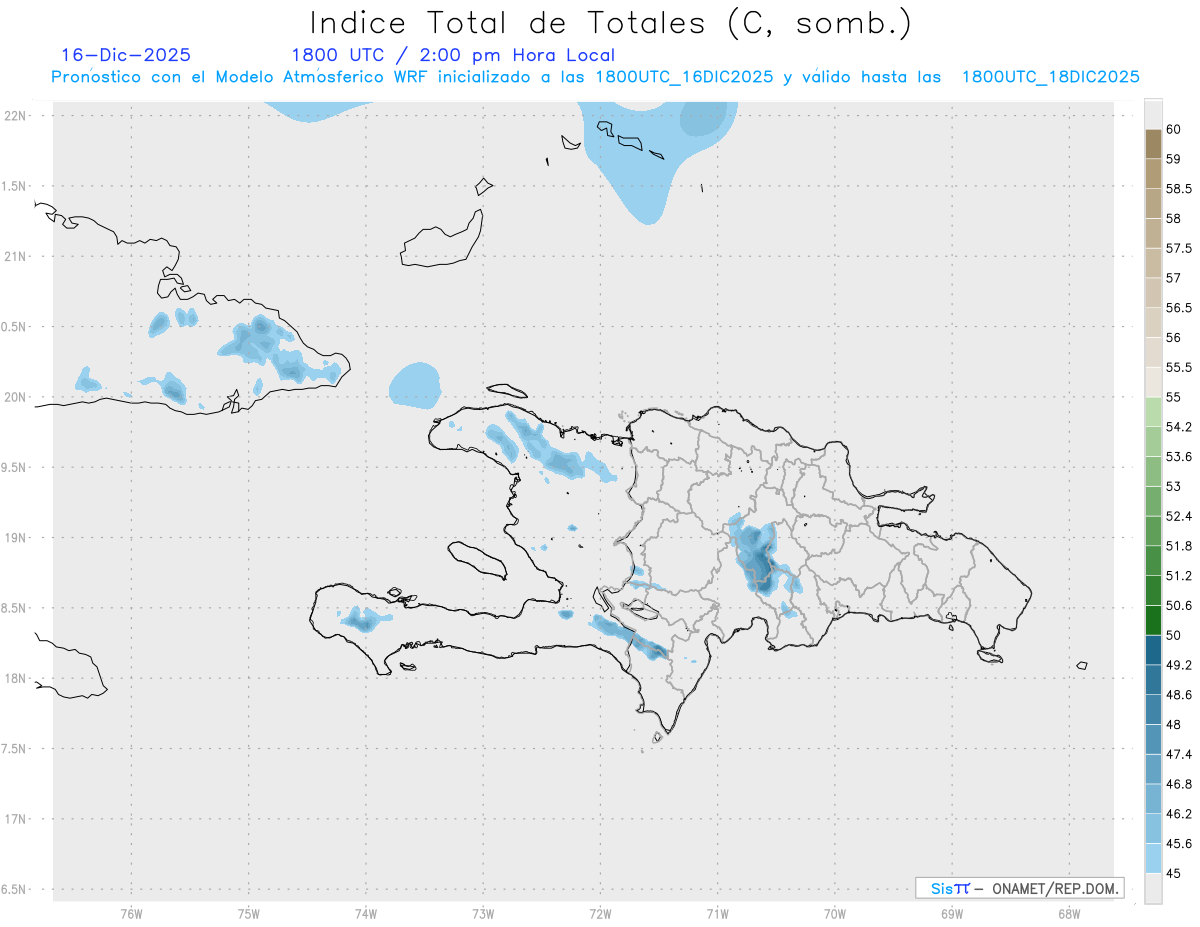Select the date text '16-Dic-2025'
Screen dimensions: 1200x927
126,55
